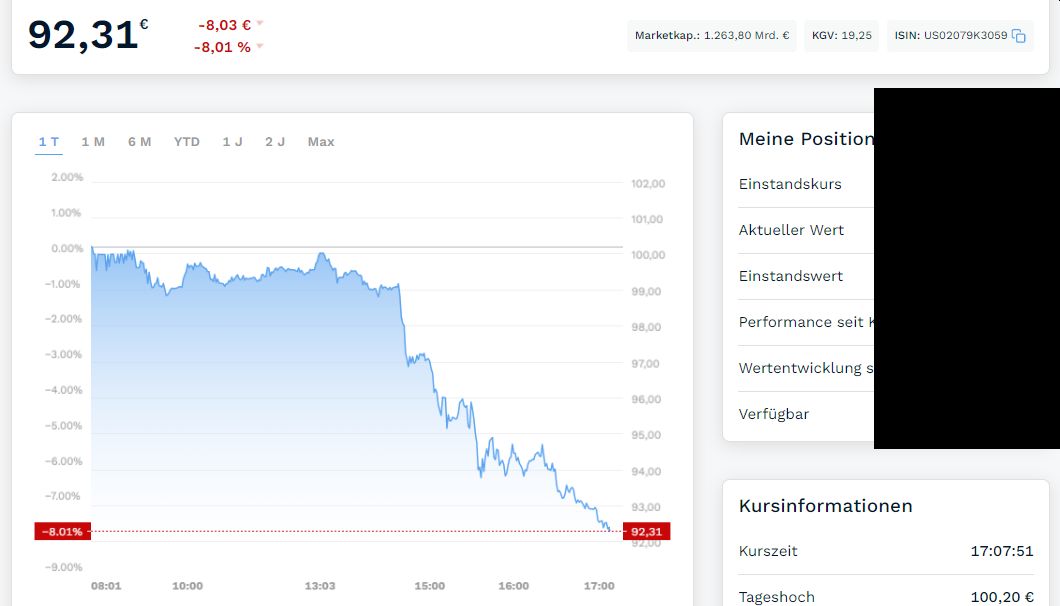Click the Kurszeit value 17:07:51
The height and width of the screenshot is (606, 1060).
1002,551
